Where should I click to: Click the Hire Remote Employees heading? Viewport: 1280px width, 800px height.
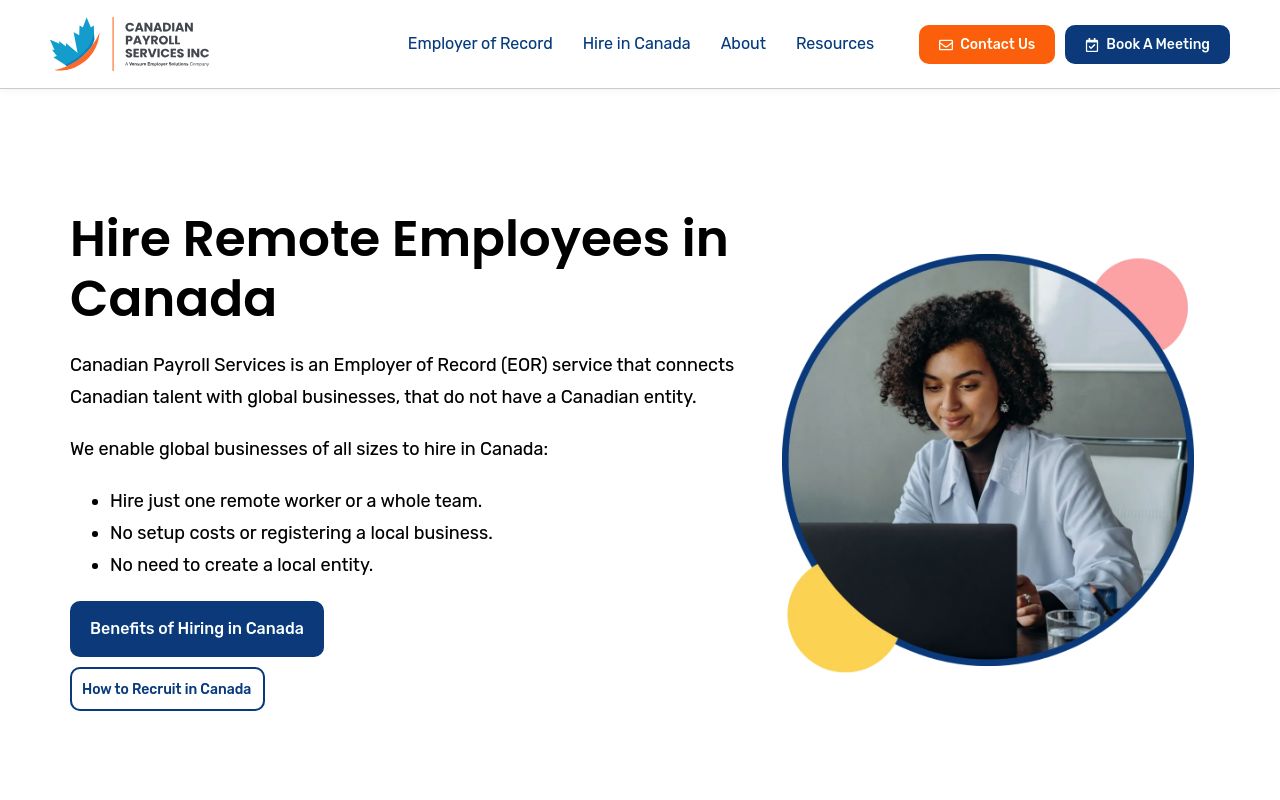(x=399, y=268)
